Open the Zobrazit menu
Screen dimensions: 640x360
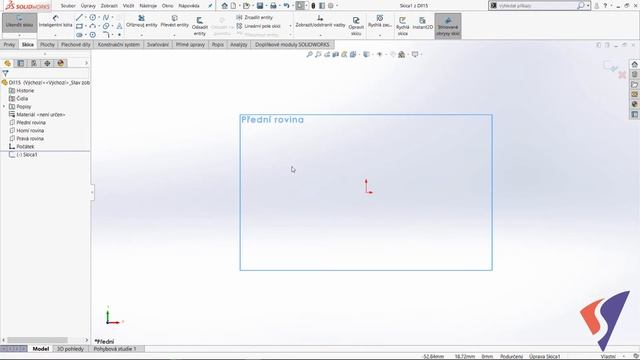tap(109, 6)
